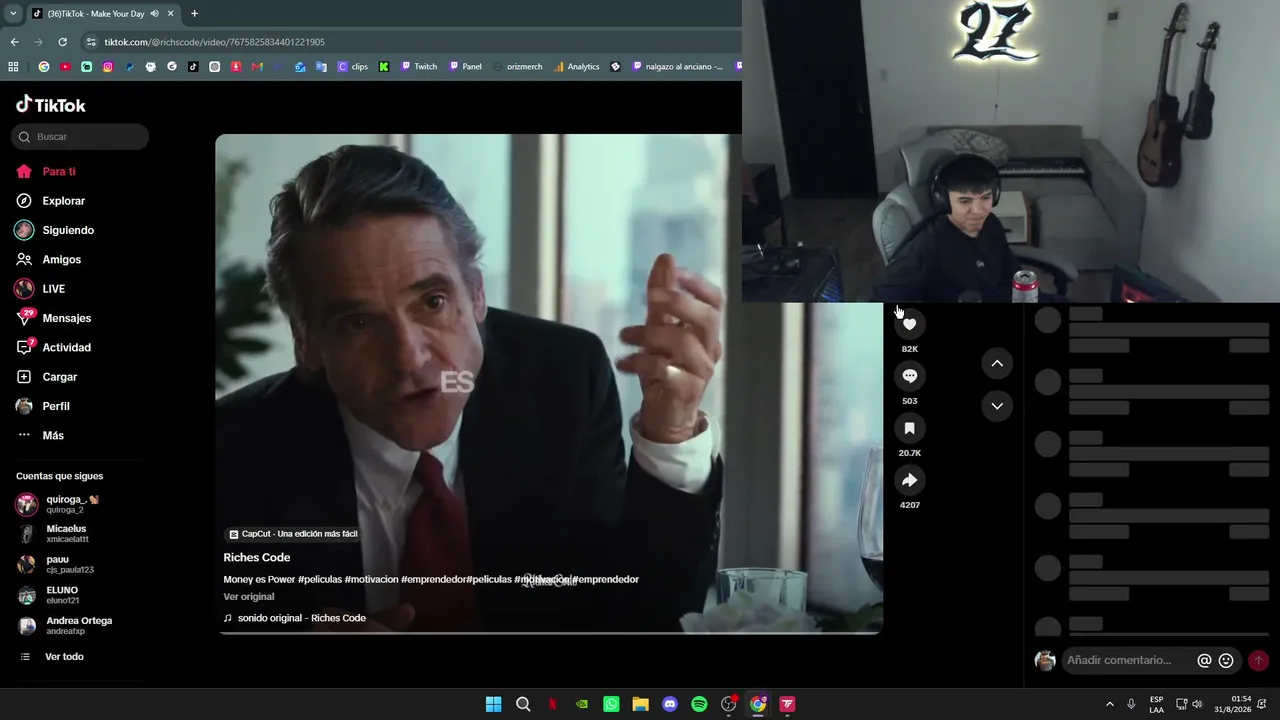View site information icon in address bar
This screenshot has height=720, width=1280.
pyautogui.click(x=91, y=42)
